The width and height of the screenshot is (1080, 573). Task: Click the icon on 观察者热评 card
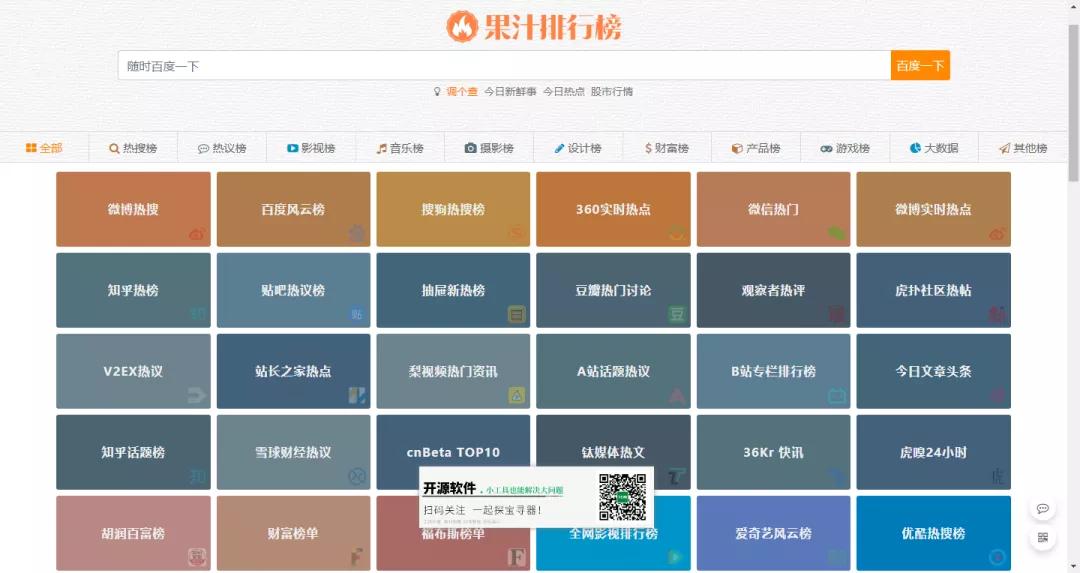coord(837,315)
